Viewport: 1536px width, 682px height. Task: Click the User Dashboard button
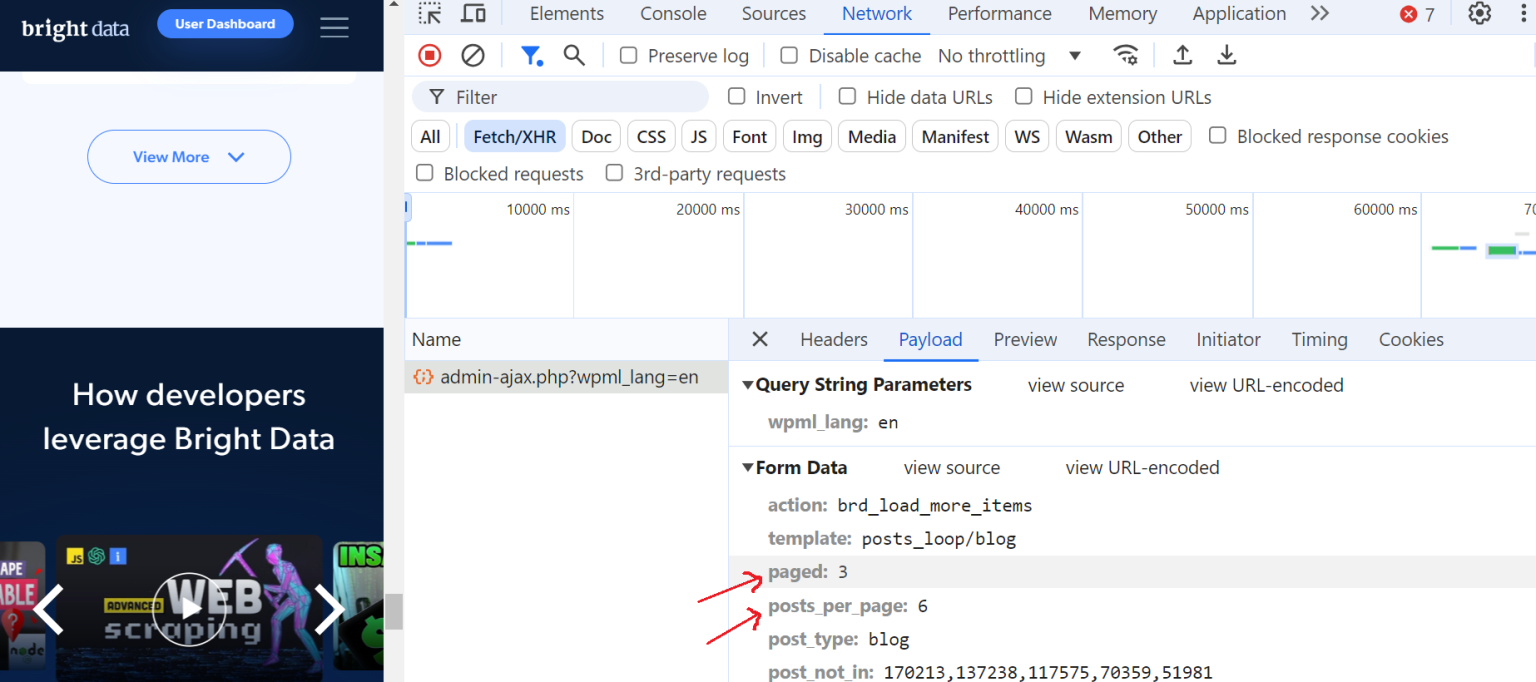click(225, 23)
